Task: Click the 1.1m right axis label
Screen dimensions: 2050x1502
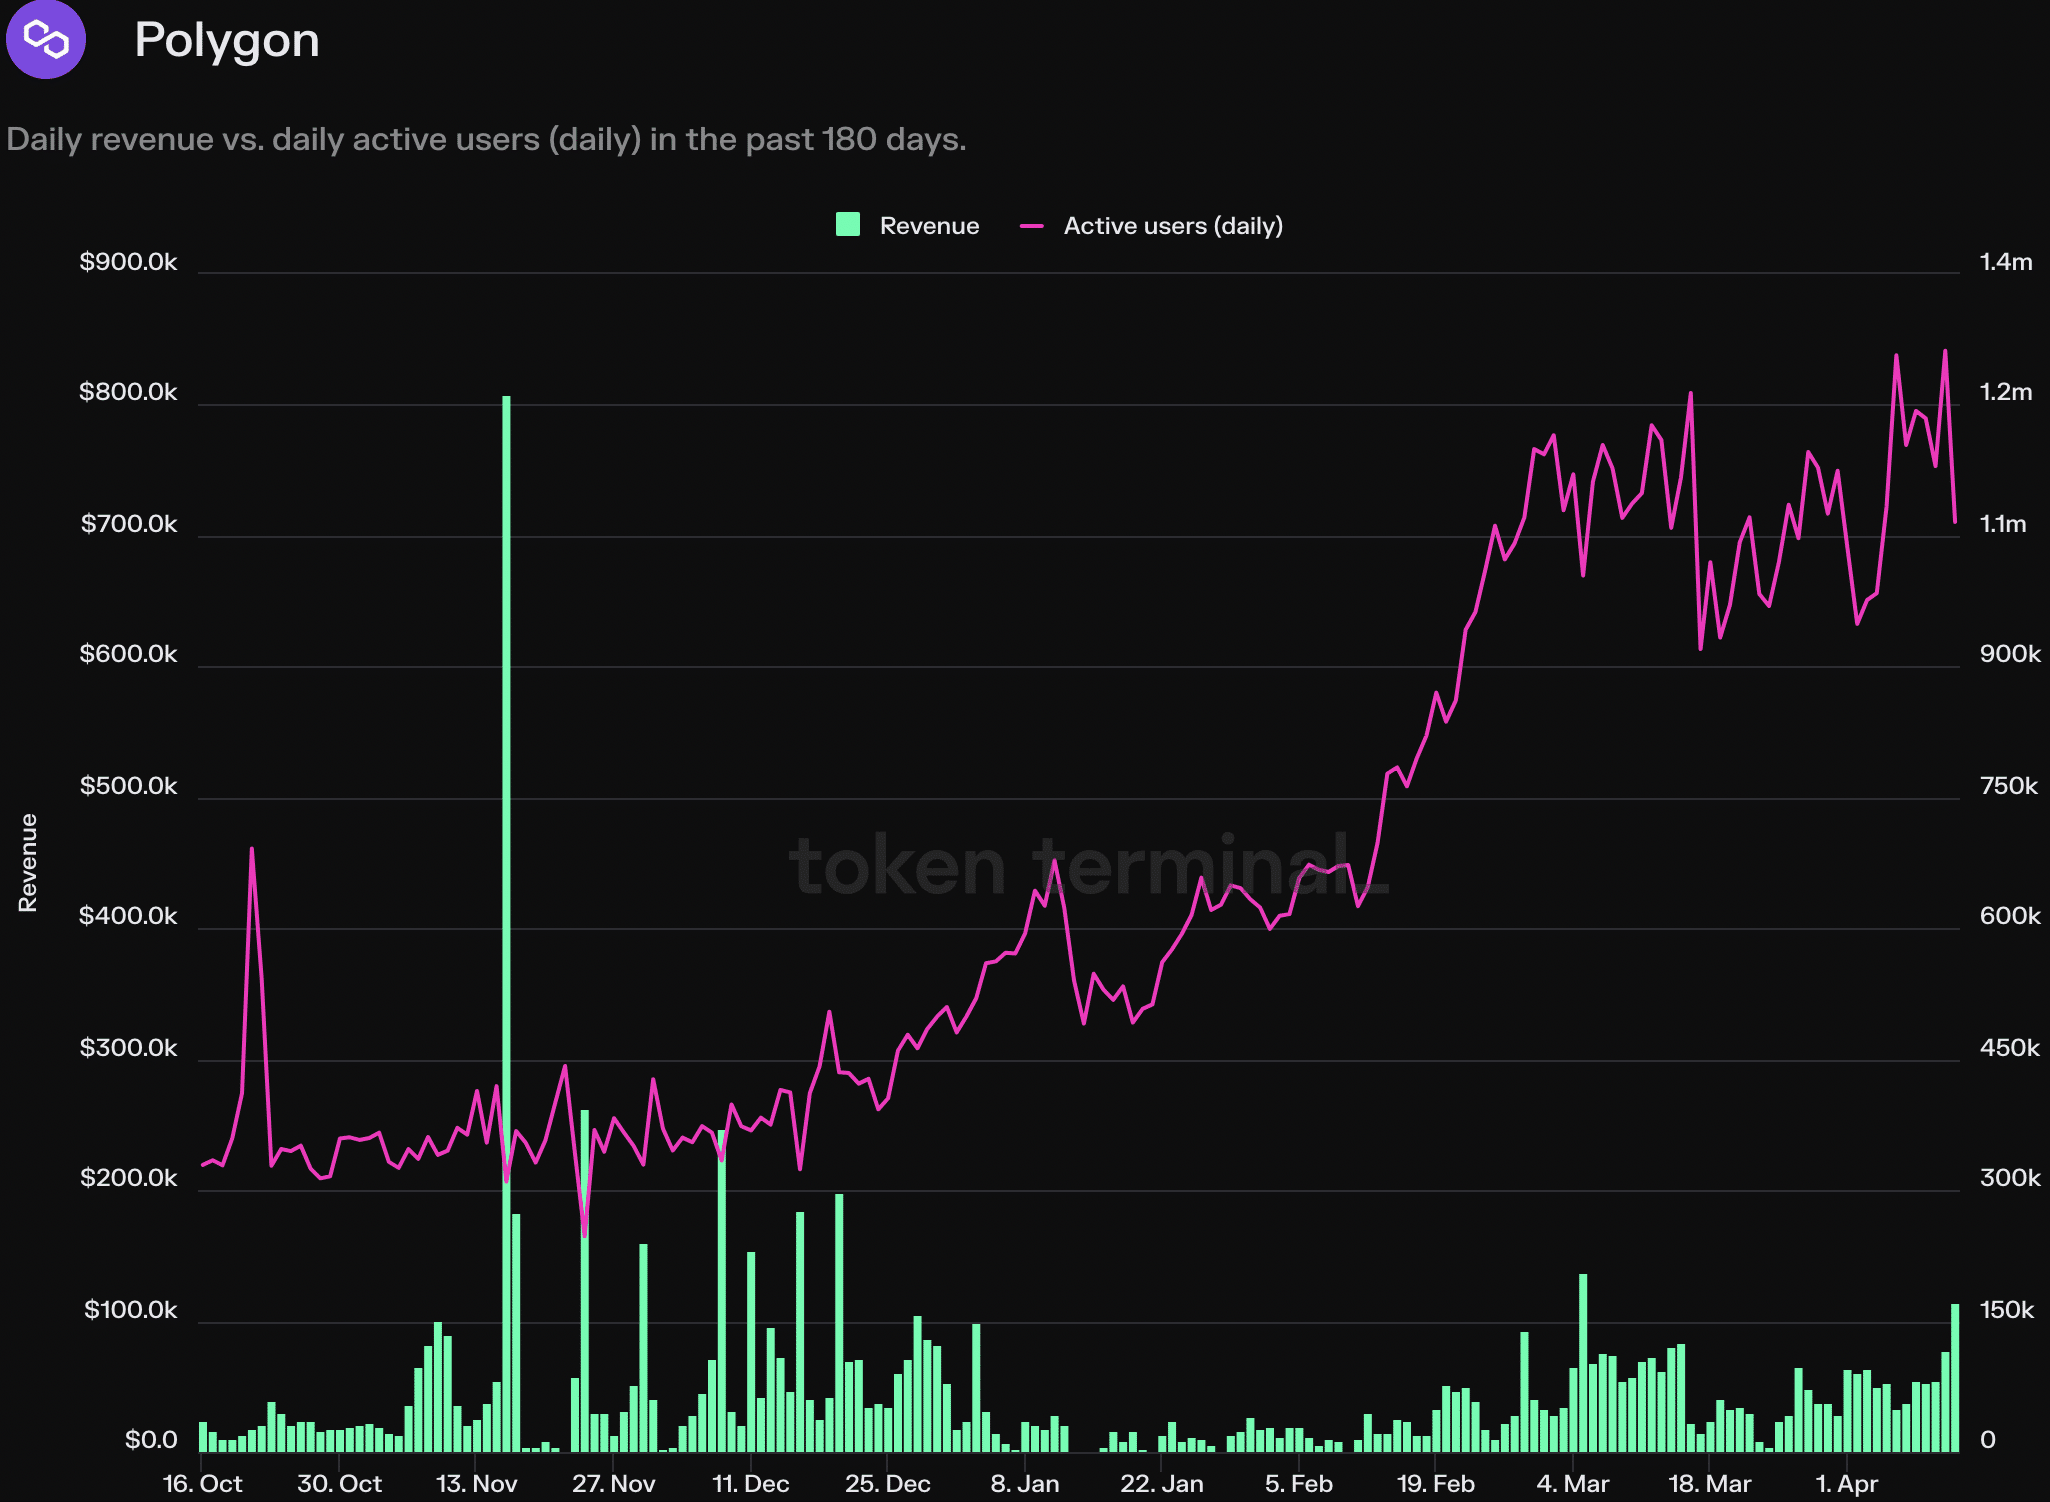Action: point(2003,524)
